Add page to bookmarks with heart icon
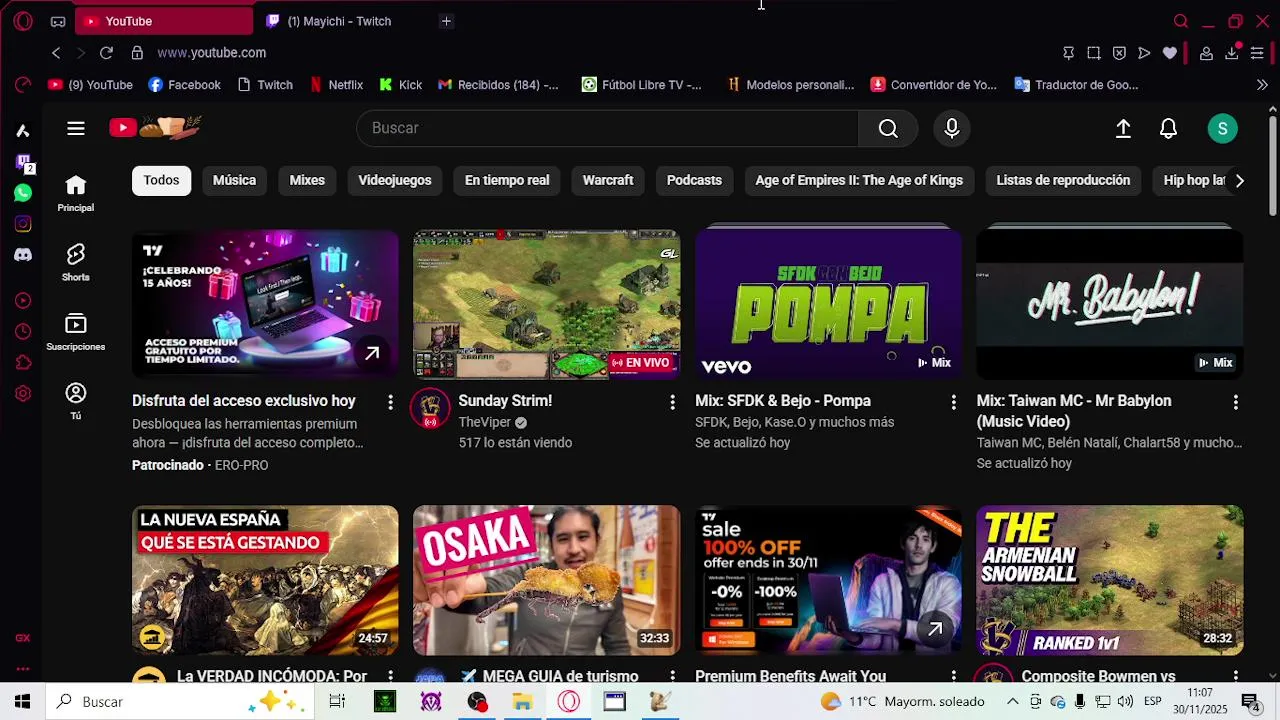The image size is (1280, 720). [1170, 53]
